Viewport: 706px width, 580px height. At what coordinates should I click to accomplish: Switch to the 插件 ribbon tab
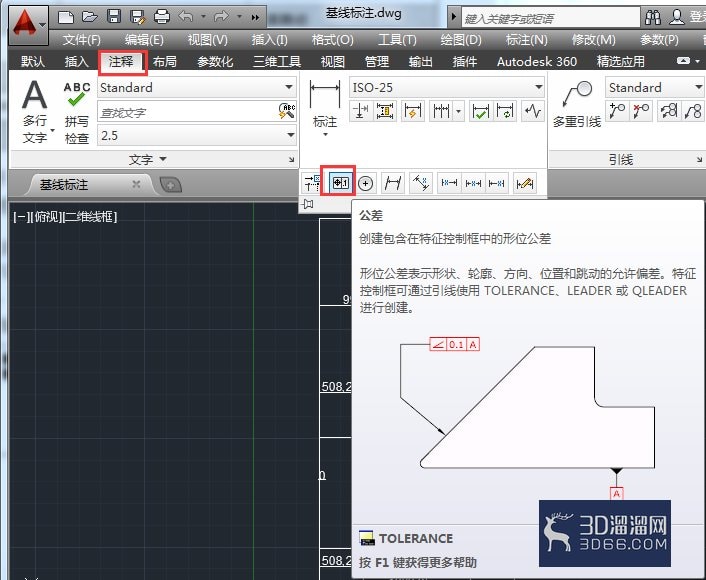(464, 61)
